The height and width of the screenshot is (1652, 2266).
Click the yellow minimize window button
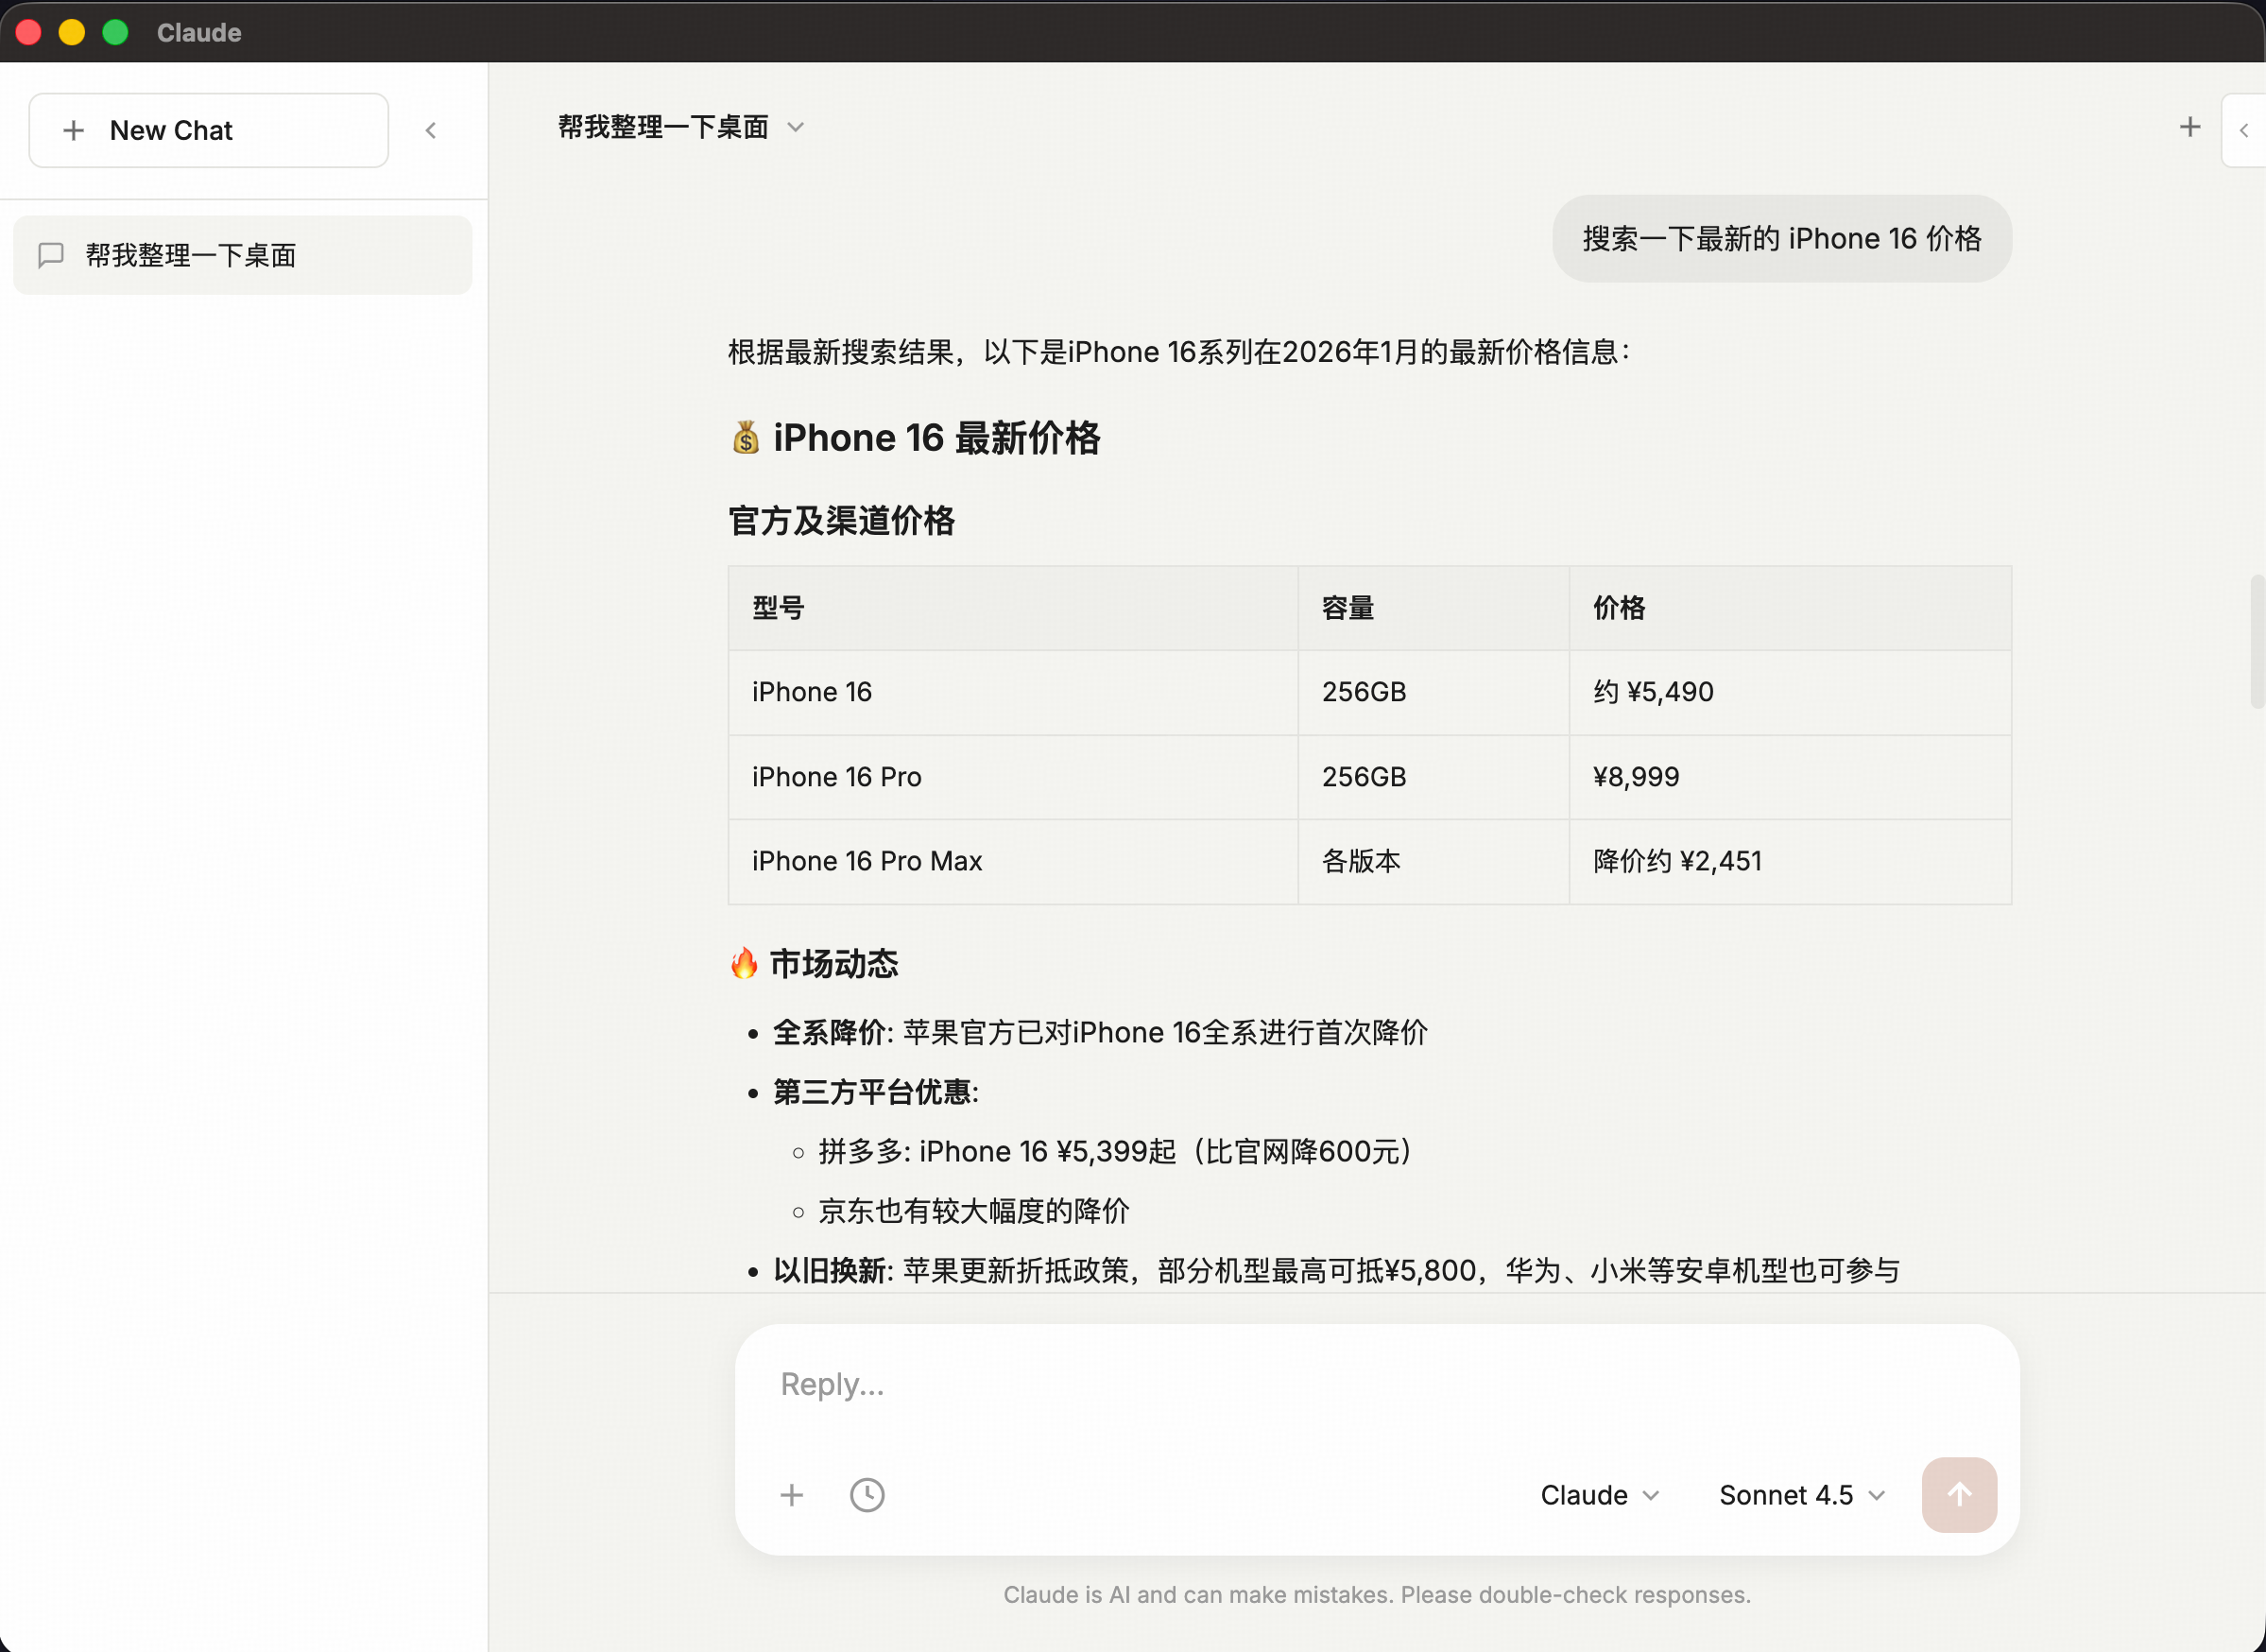click(x=72, y=32)
